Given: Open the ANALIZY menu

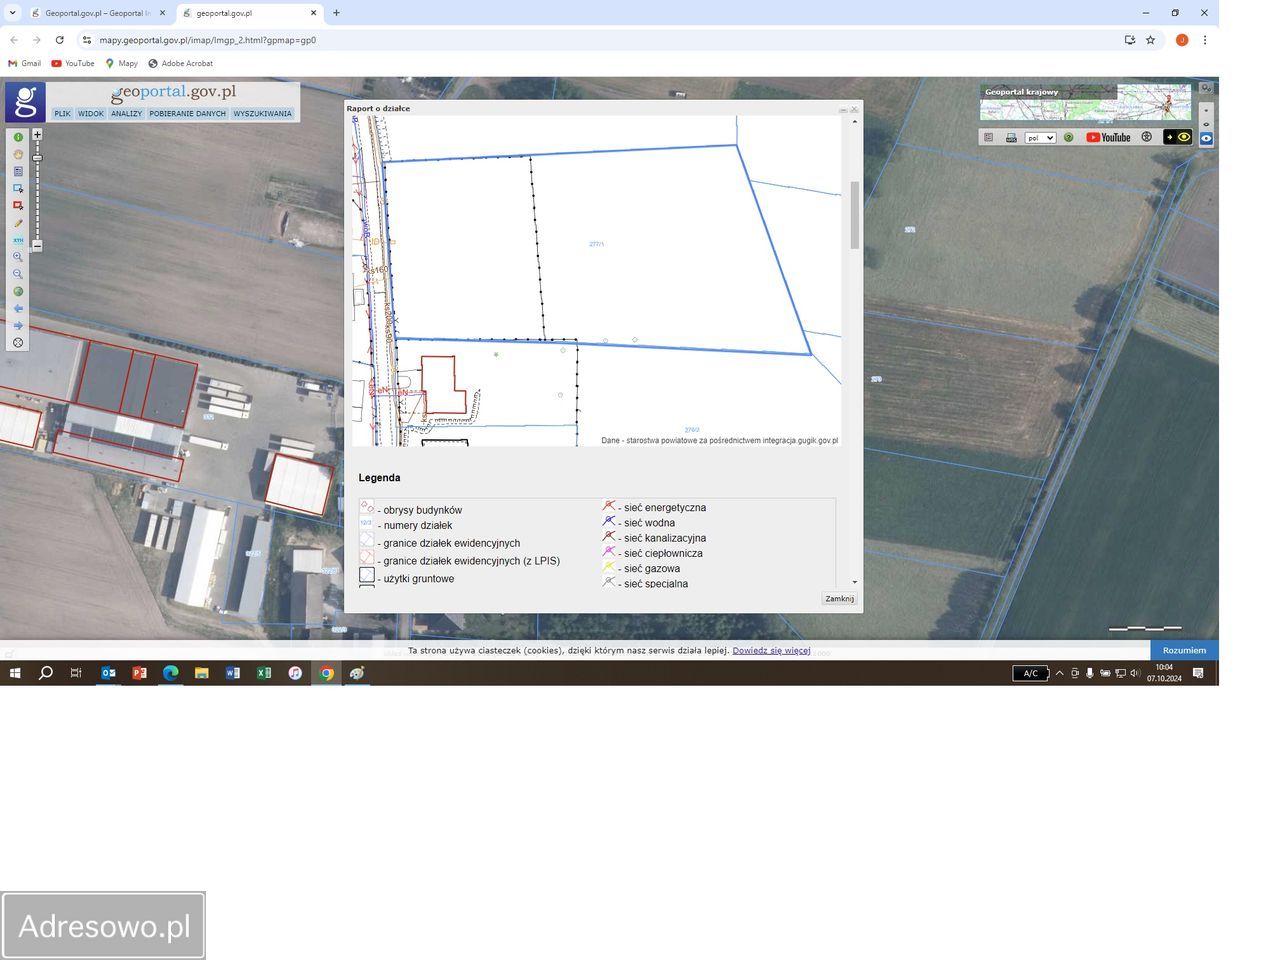Looking at the screenshot, I should tap(127, 114).
